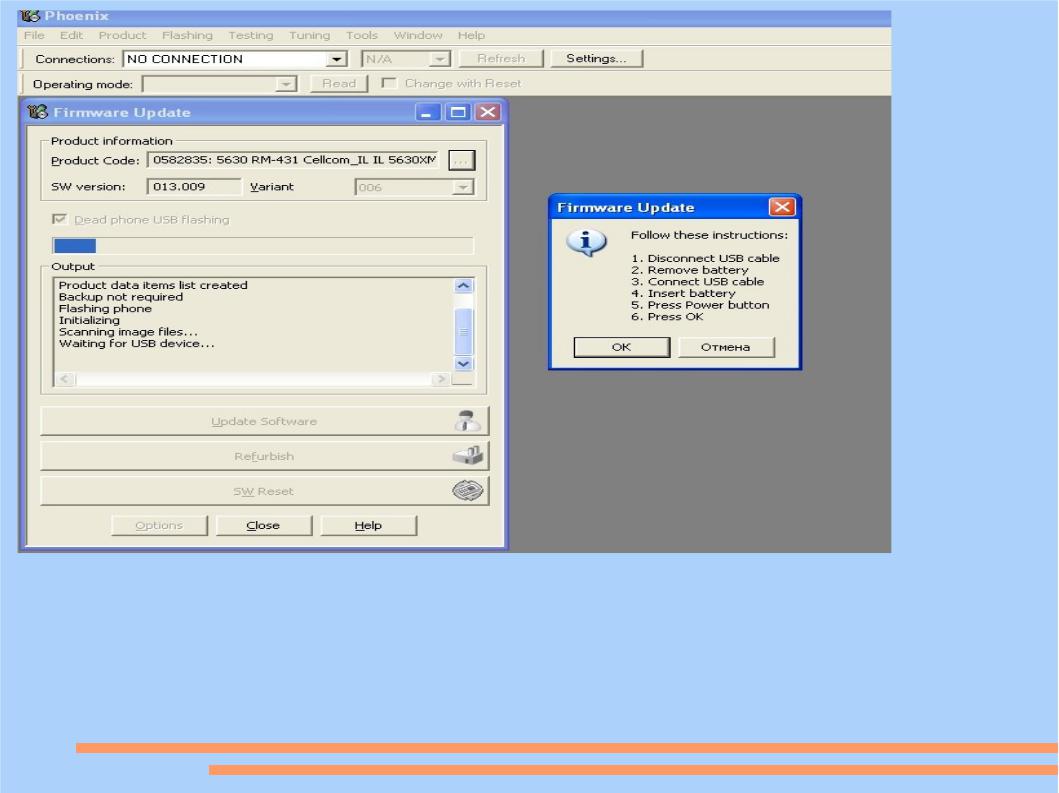Open the Tools menu
The image size is (1059, 793).
[x=361, y=35]
